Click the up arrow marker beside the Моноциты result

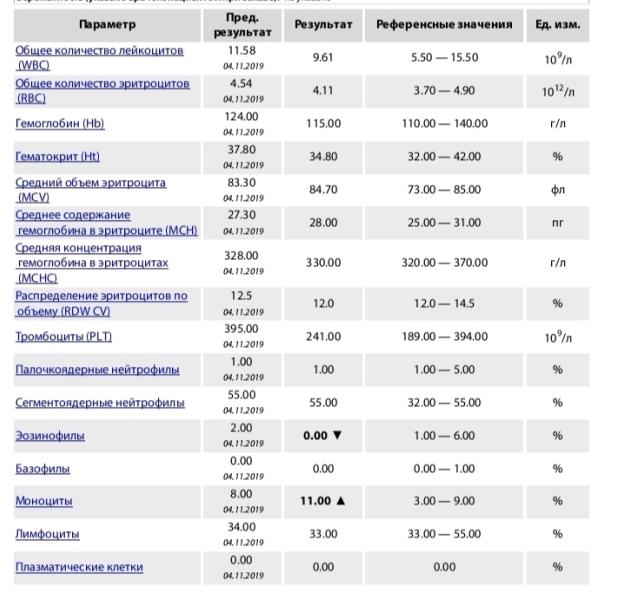[340, 501]
